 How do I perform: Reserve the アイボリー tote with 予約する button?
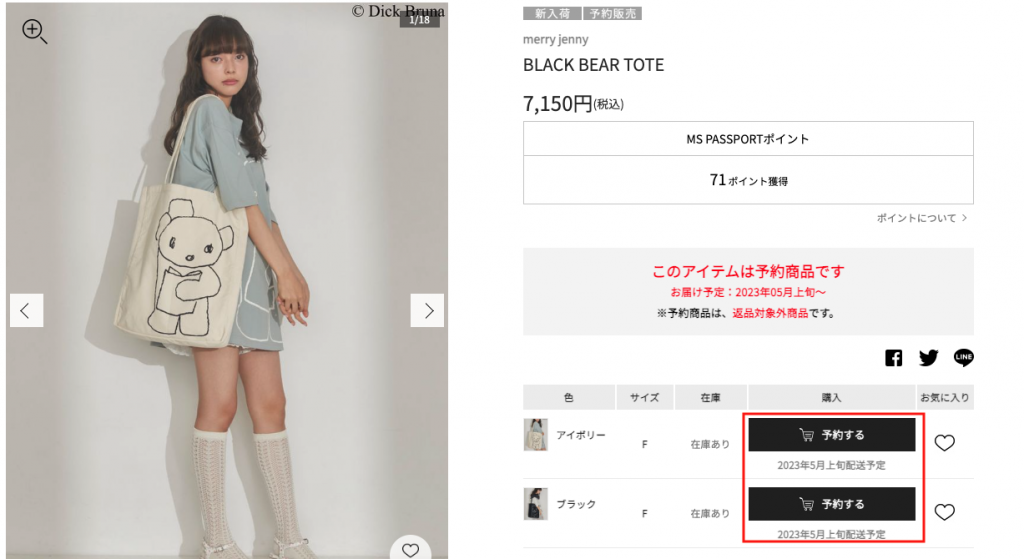click(831, 435)
